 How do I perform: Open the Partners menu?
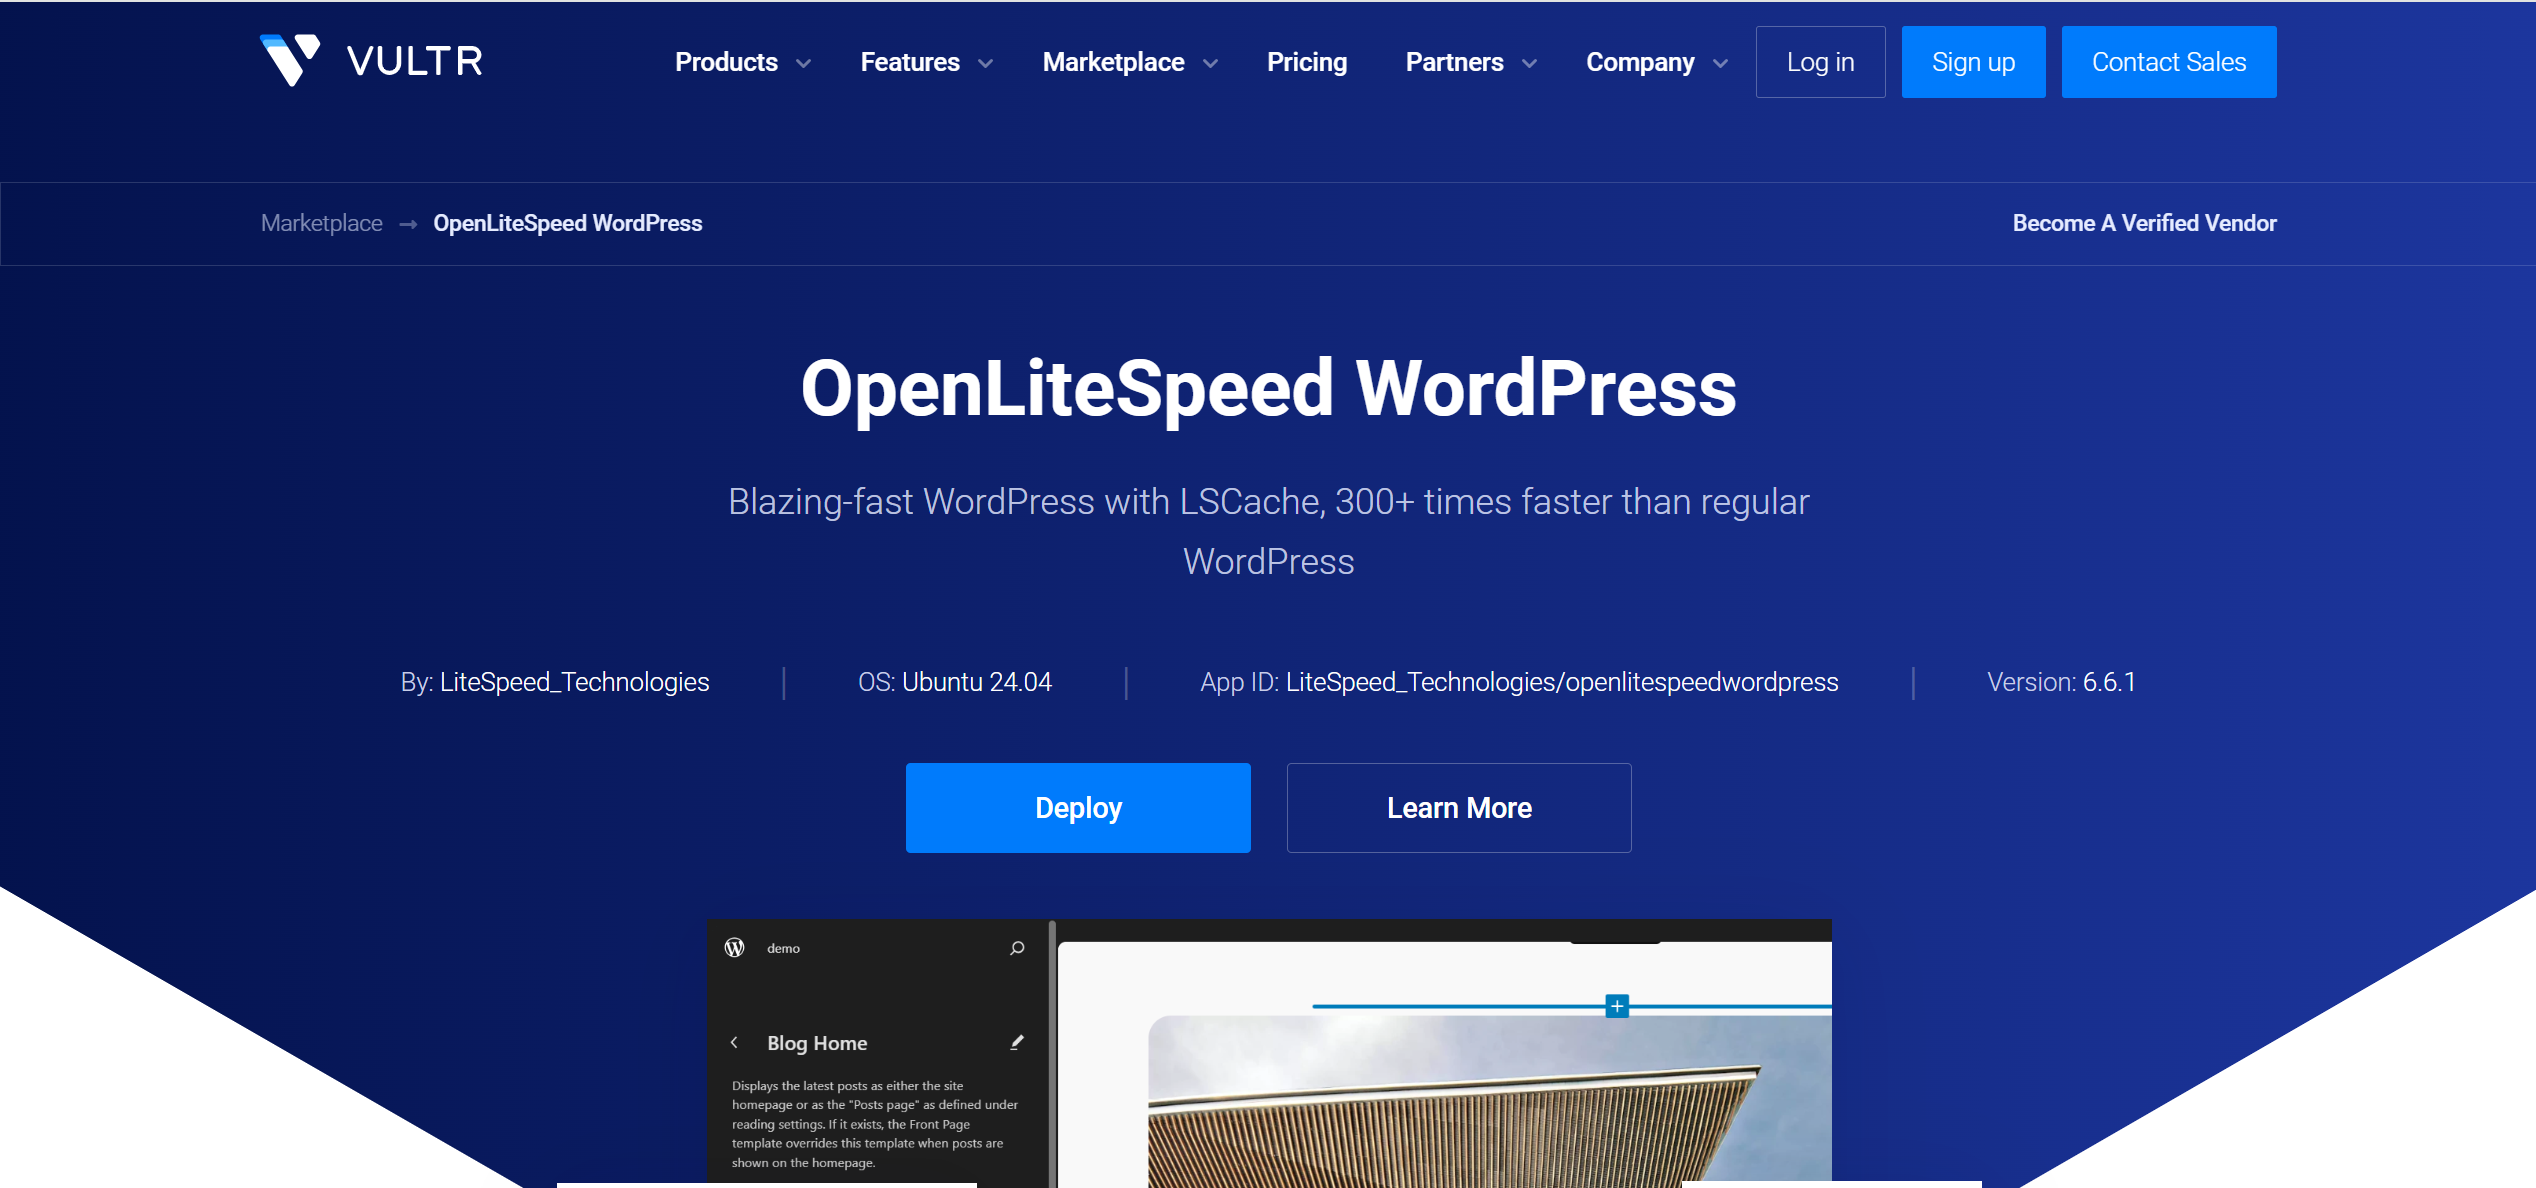point(1454,62)
